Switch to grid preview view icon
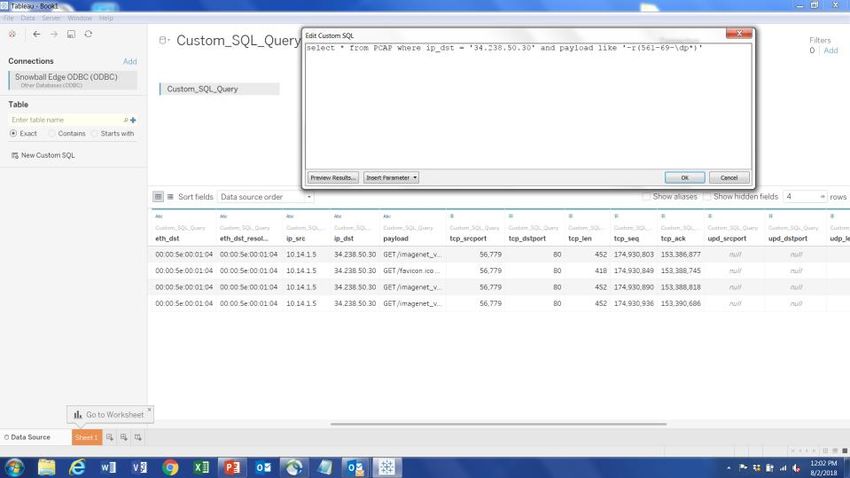The height and width of the screenshot is (478, 850). [x=158, y=197]
